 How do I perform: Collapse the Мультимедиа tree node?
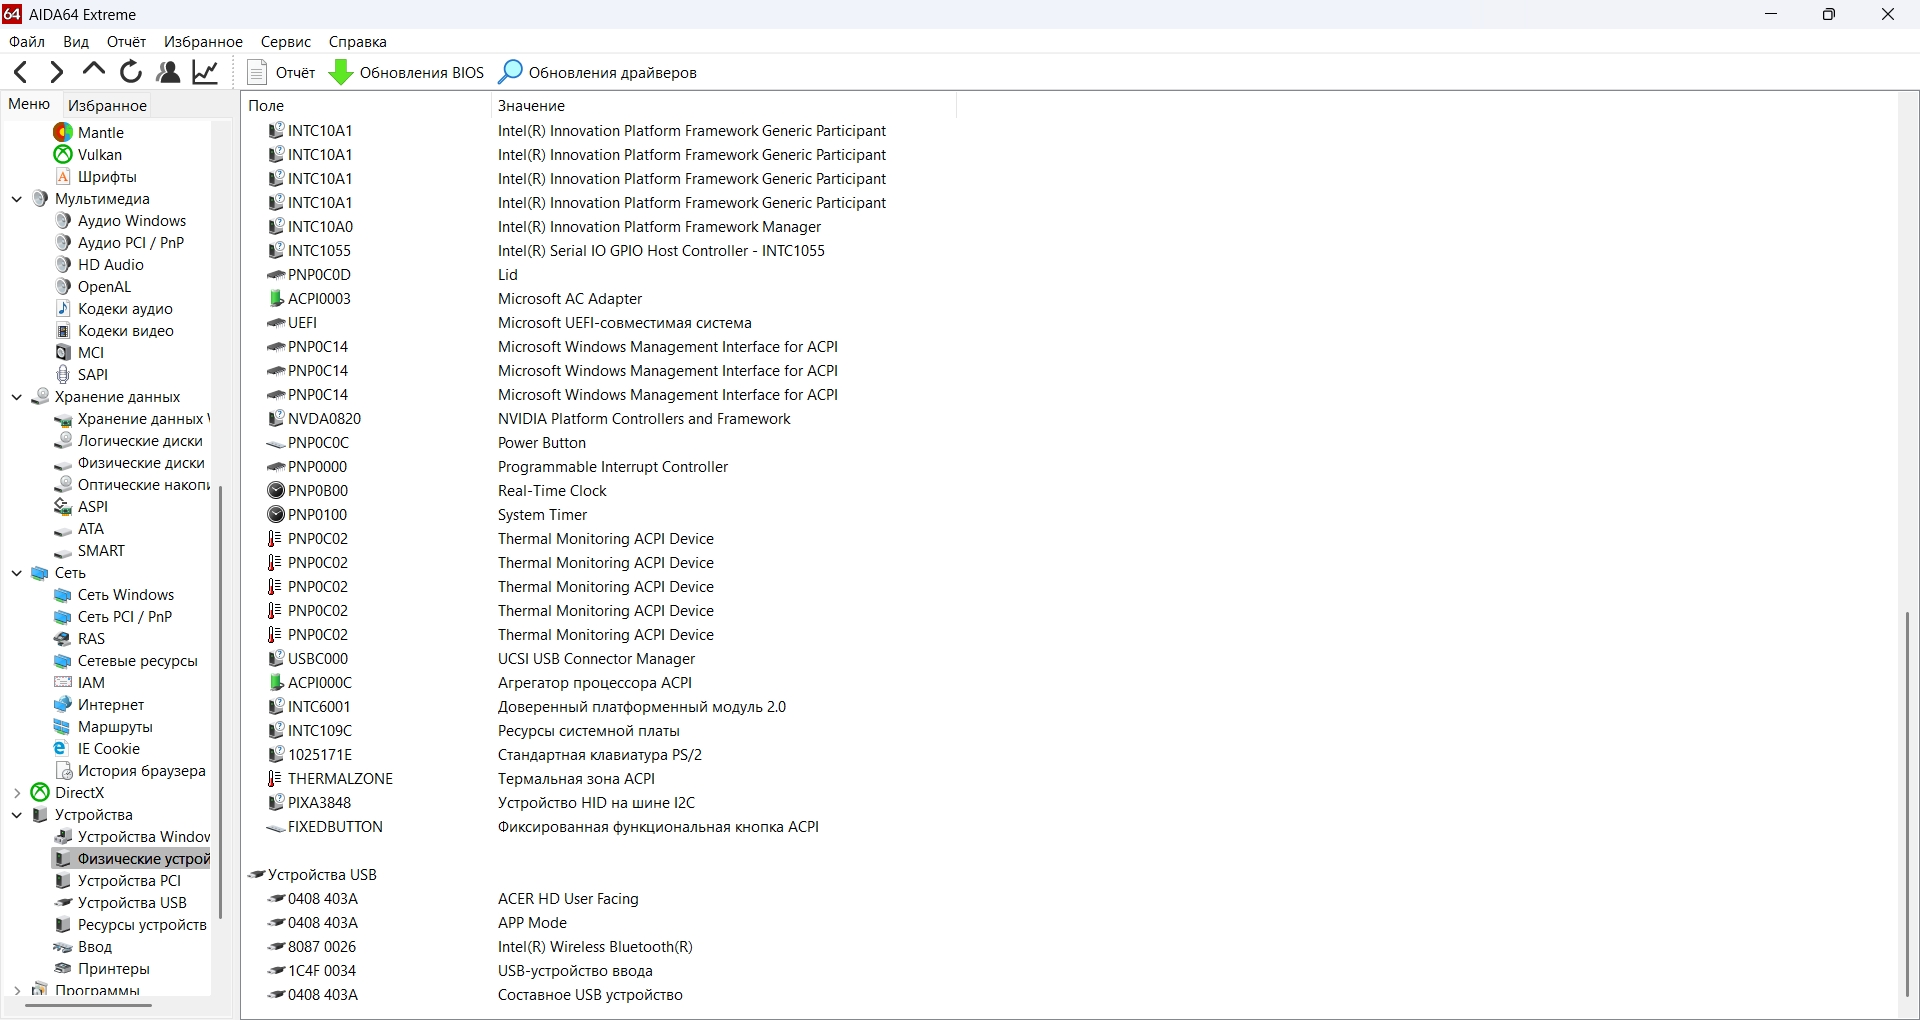[16, 199]
